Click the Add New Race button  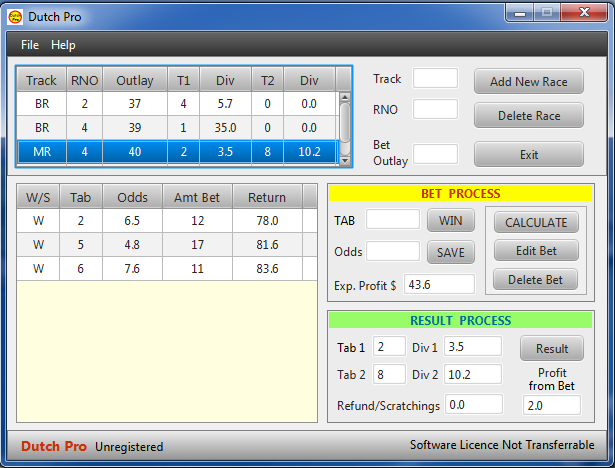[x=529, y=82]
